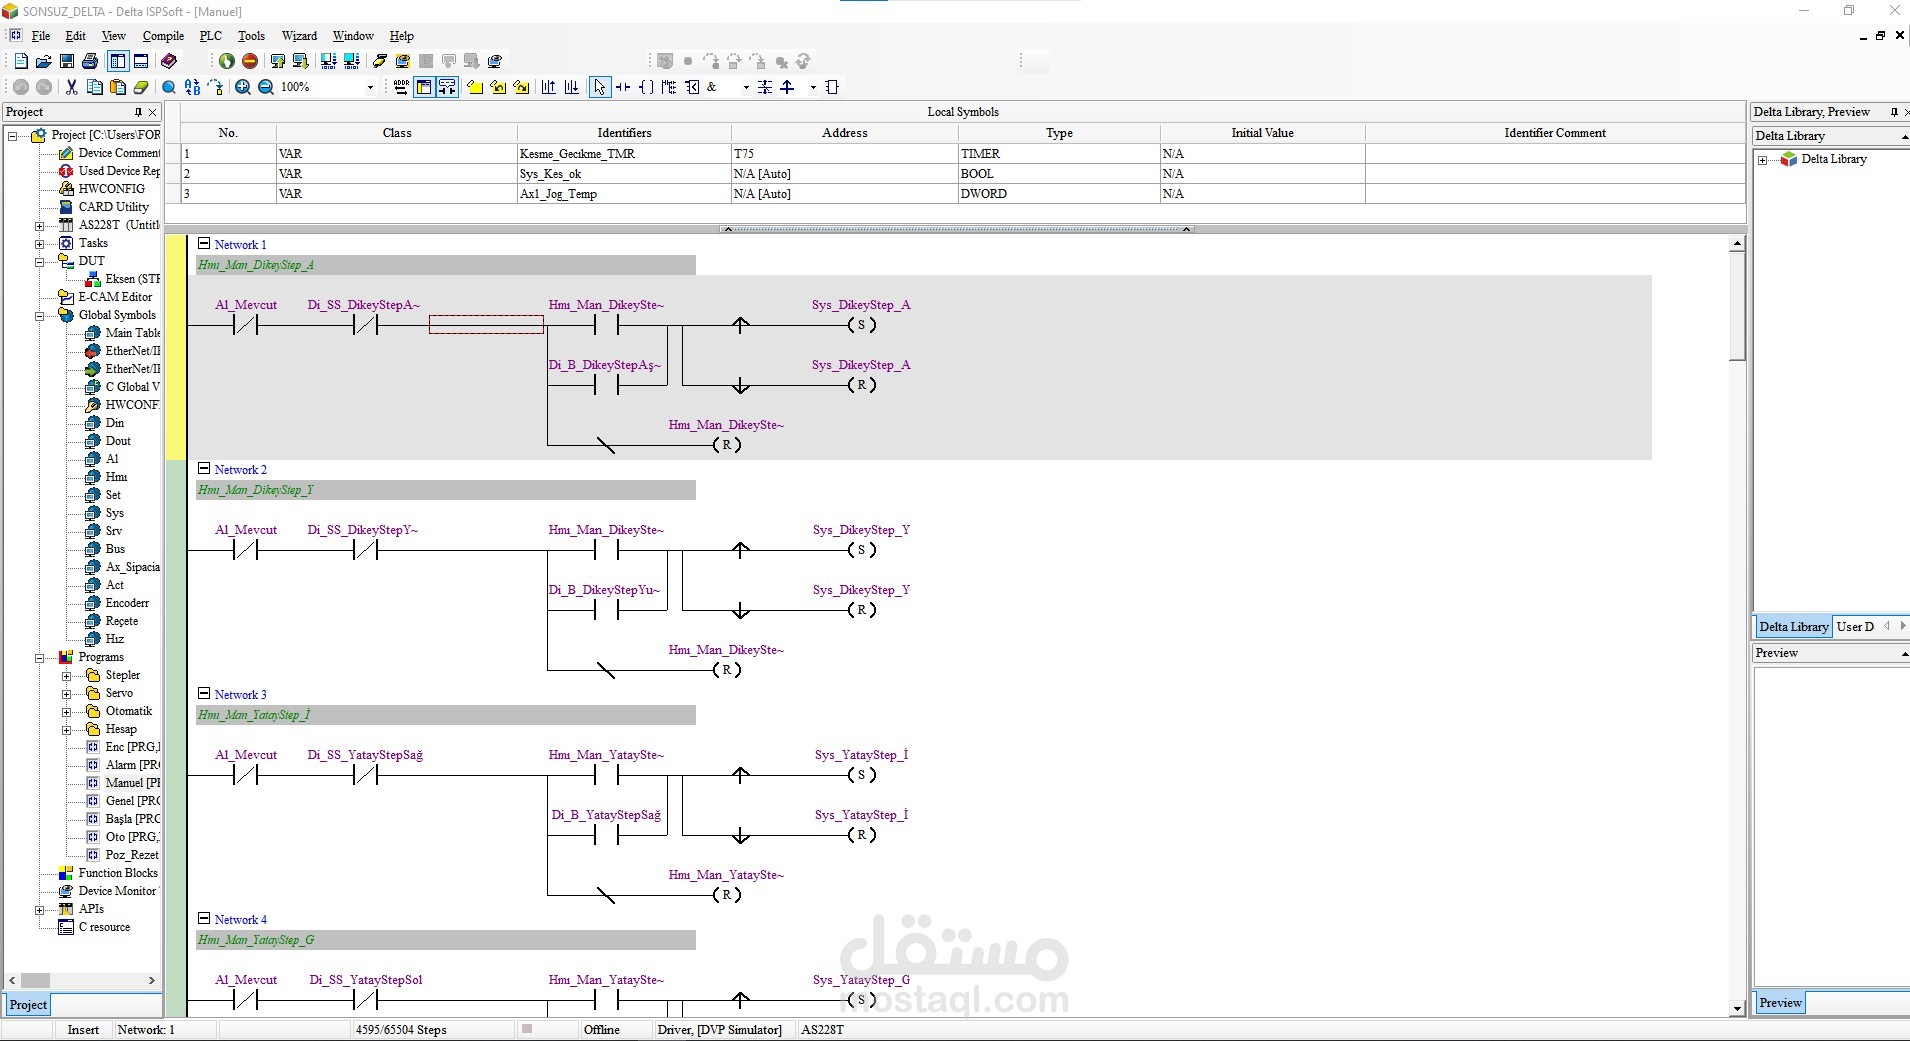Switch to the Delta Library tab
Viewport: 1910px width, 1041px height.
[x=1793, y=627]
